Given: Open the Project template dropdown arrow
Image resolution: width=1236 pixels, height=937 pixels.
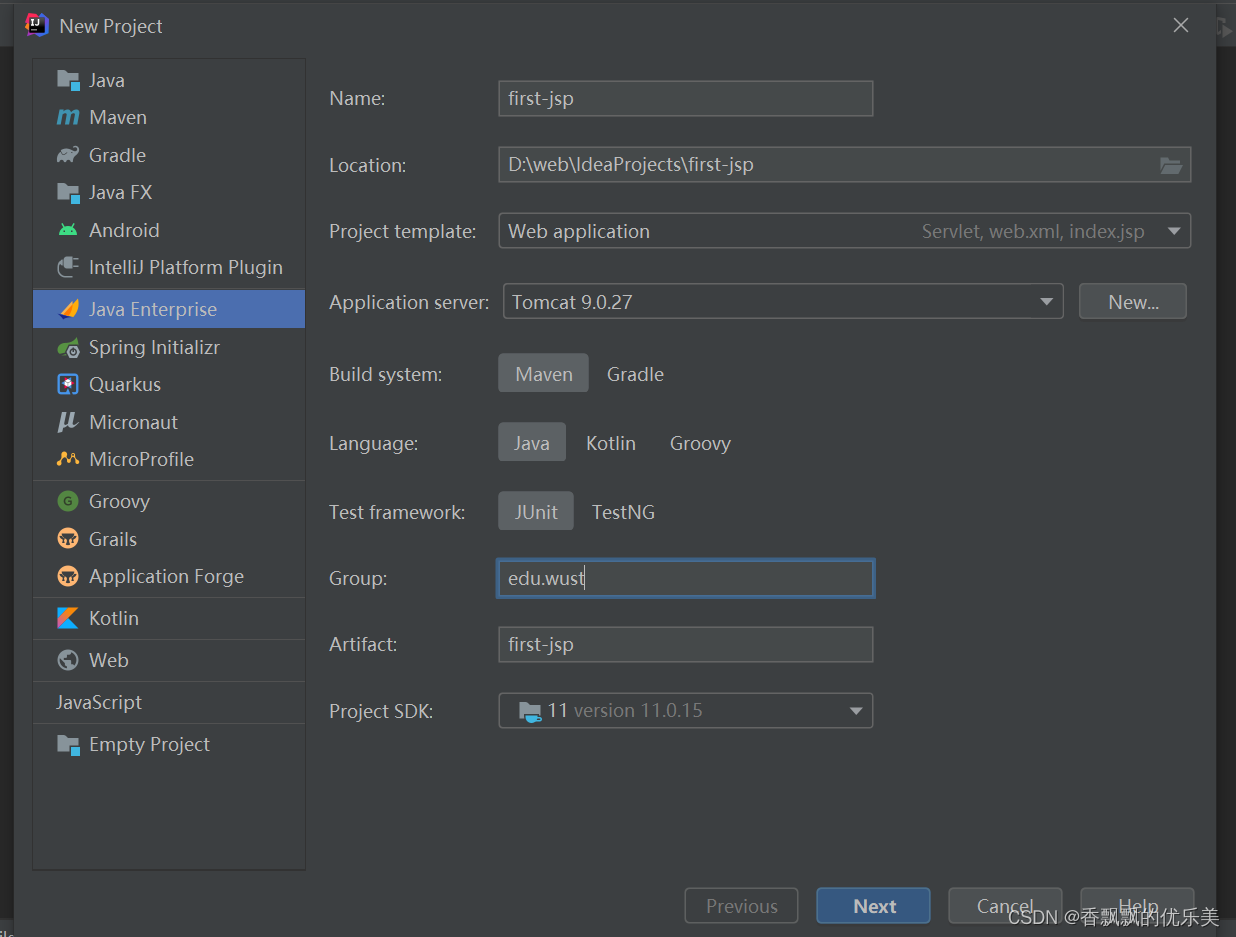Looking at the screenshot, I should point(1174,232).
